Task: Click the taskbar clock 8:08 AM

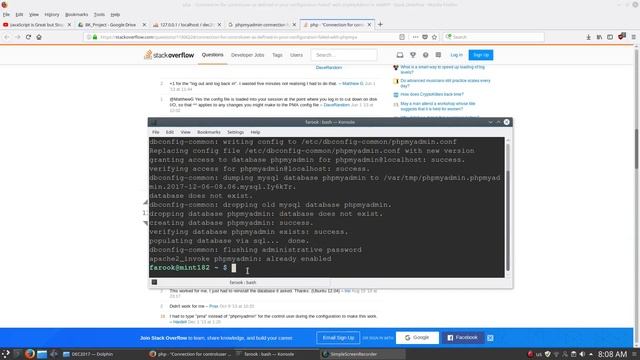Action: click(612, 354)
